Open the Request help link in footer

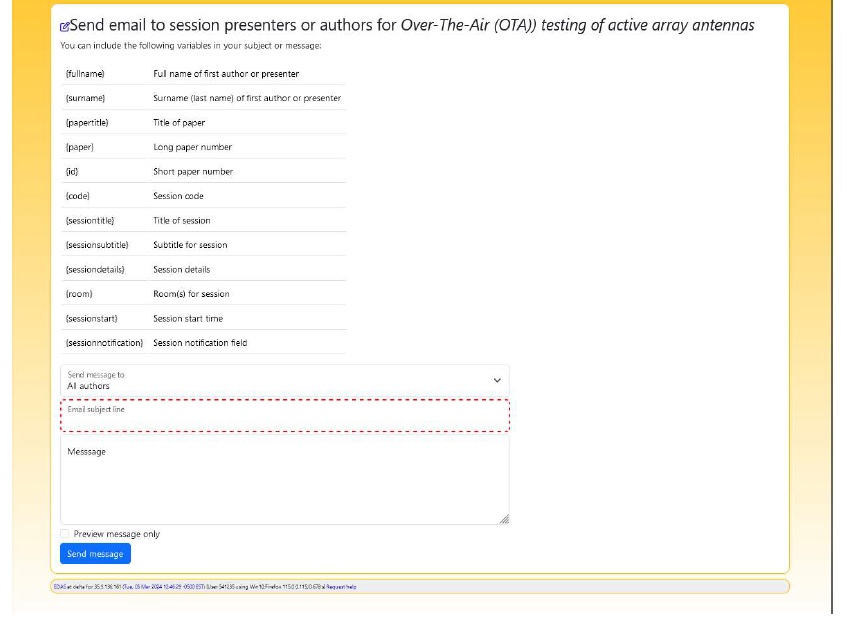tap(341, 587)
